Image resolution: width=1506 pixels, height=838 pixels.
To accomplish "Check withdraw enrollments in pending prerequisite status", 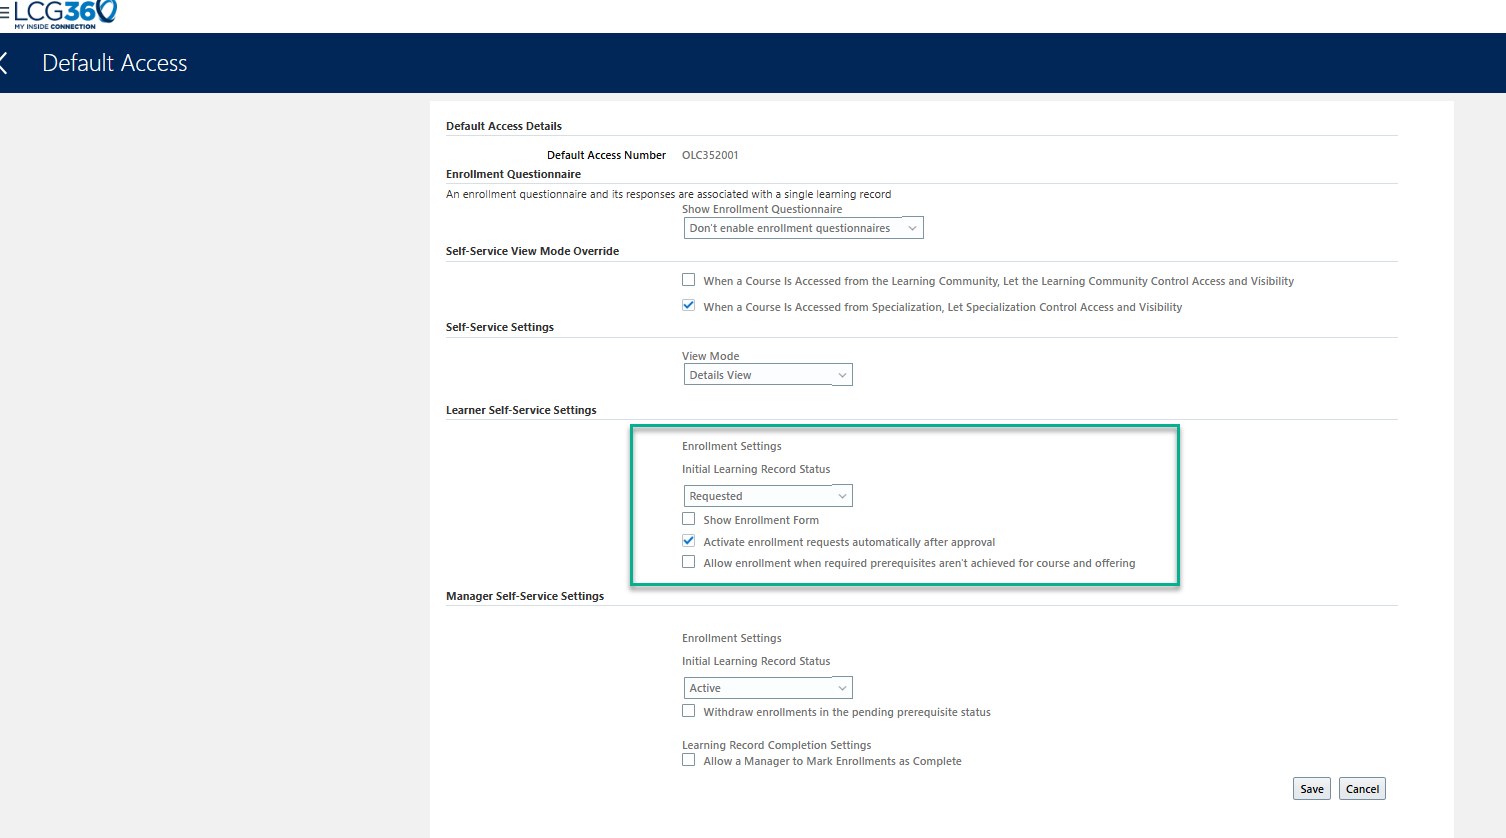I will point(688,710).
